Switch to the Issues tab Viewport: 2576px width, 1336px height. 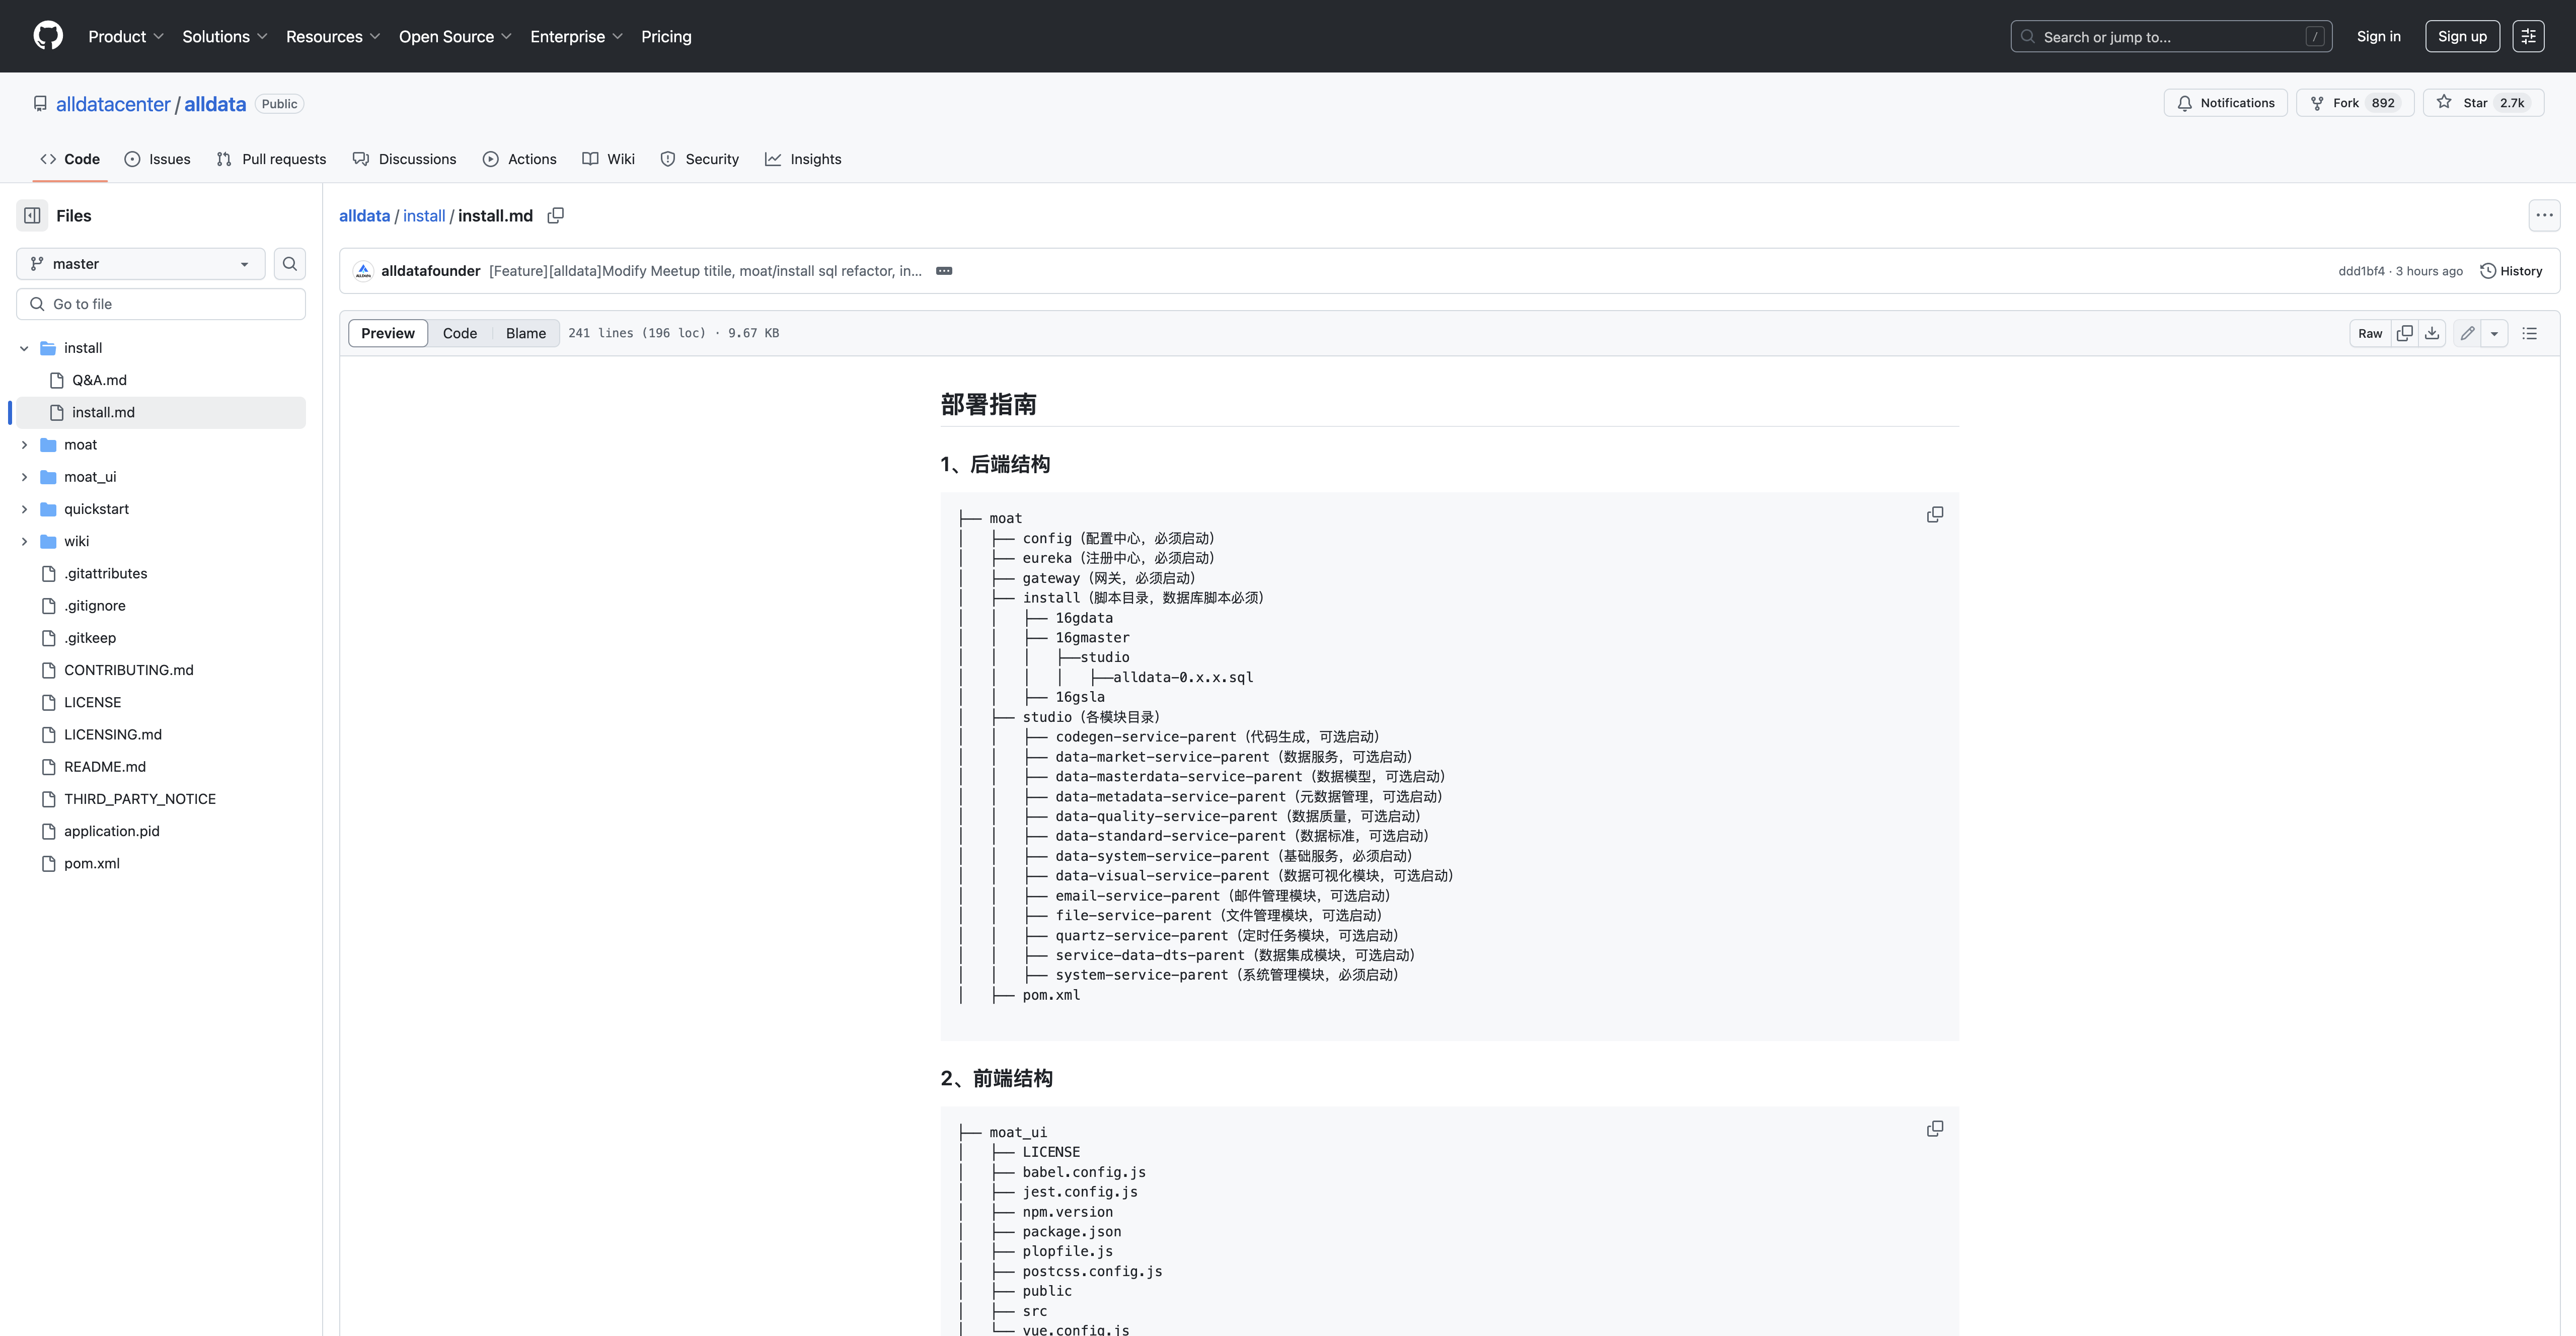pos(157,159)
